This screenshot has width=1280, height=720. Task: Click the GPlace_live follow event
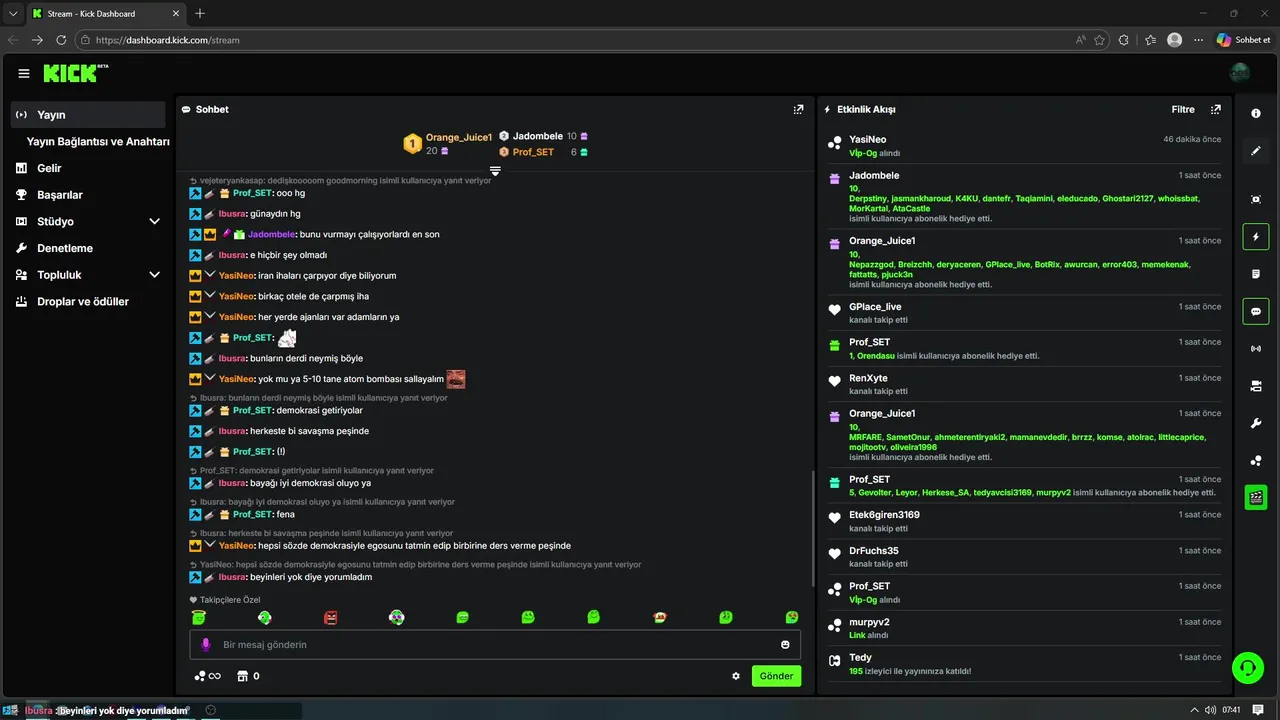point(1025,313)
